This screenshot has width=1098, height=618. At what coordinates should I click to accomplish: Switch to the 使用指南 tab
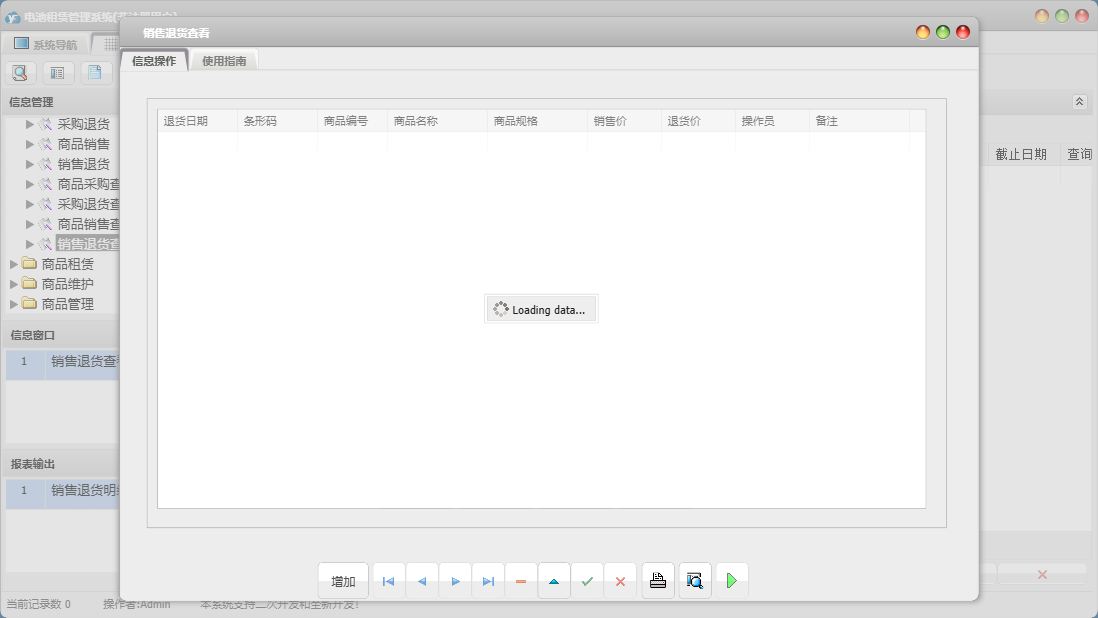coord(224,61)
